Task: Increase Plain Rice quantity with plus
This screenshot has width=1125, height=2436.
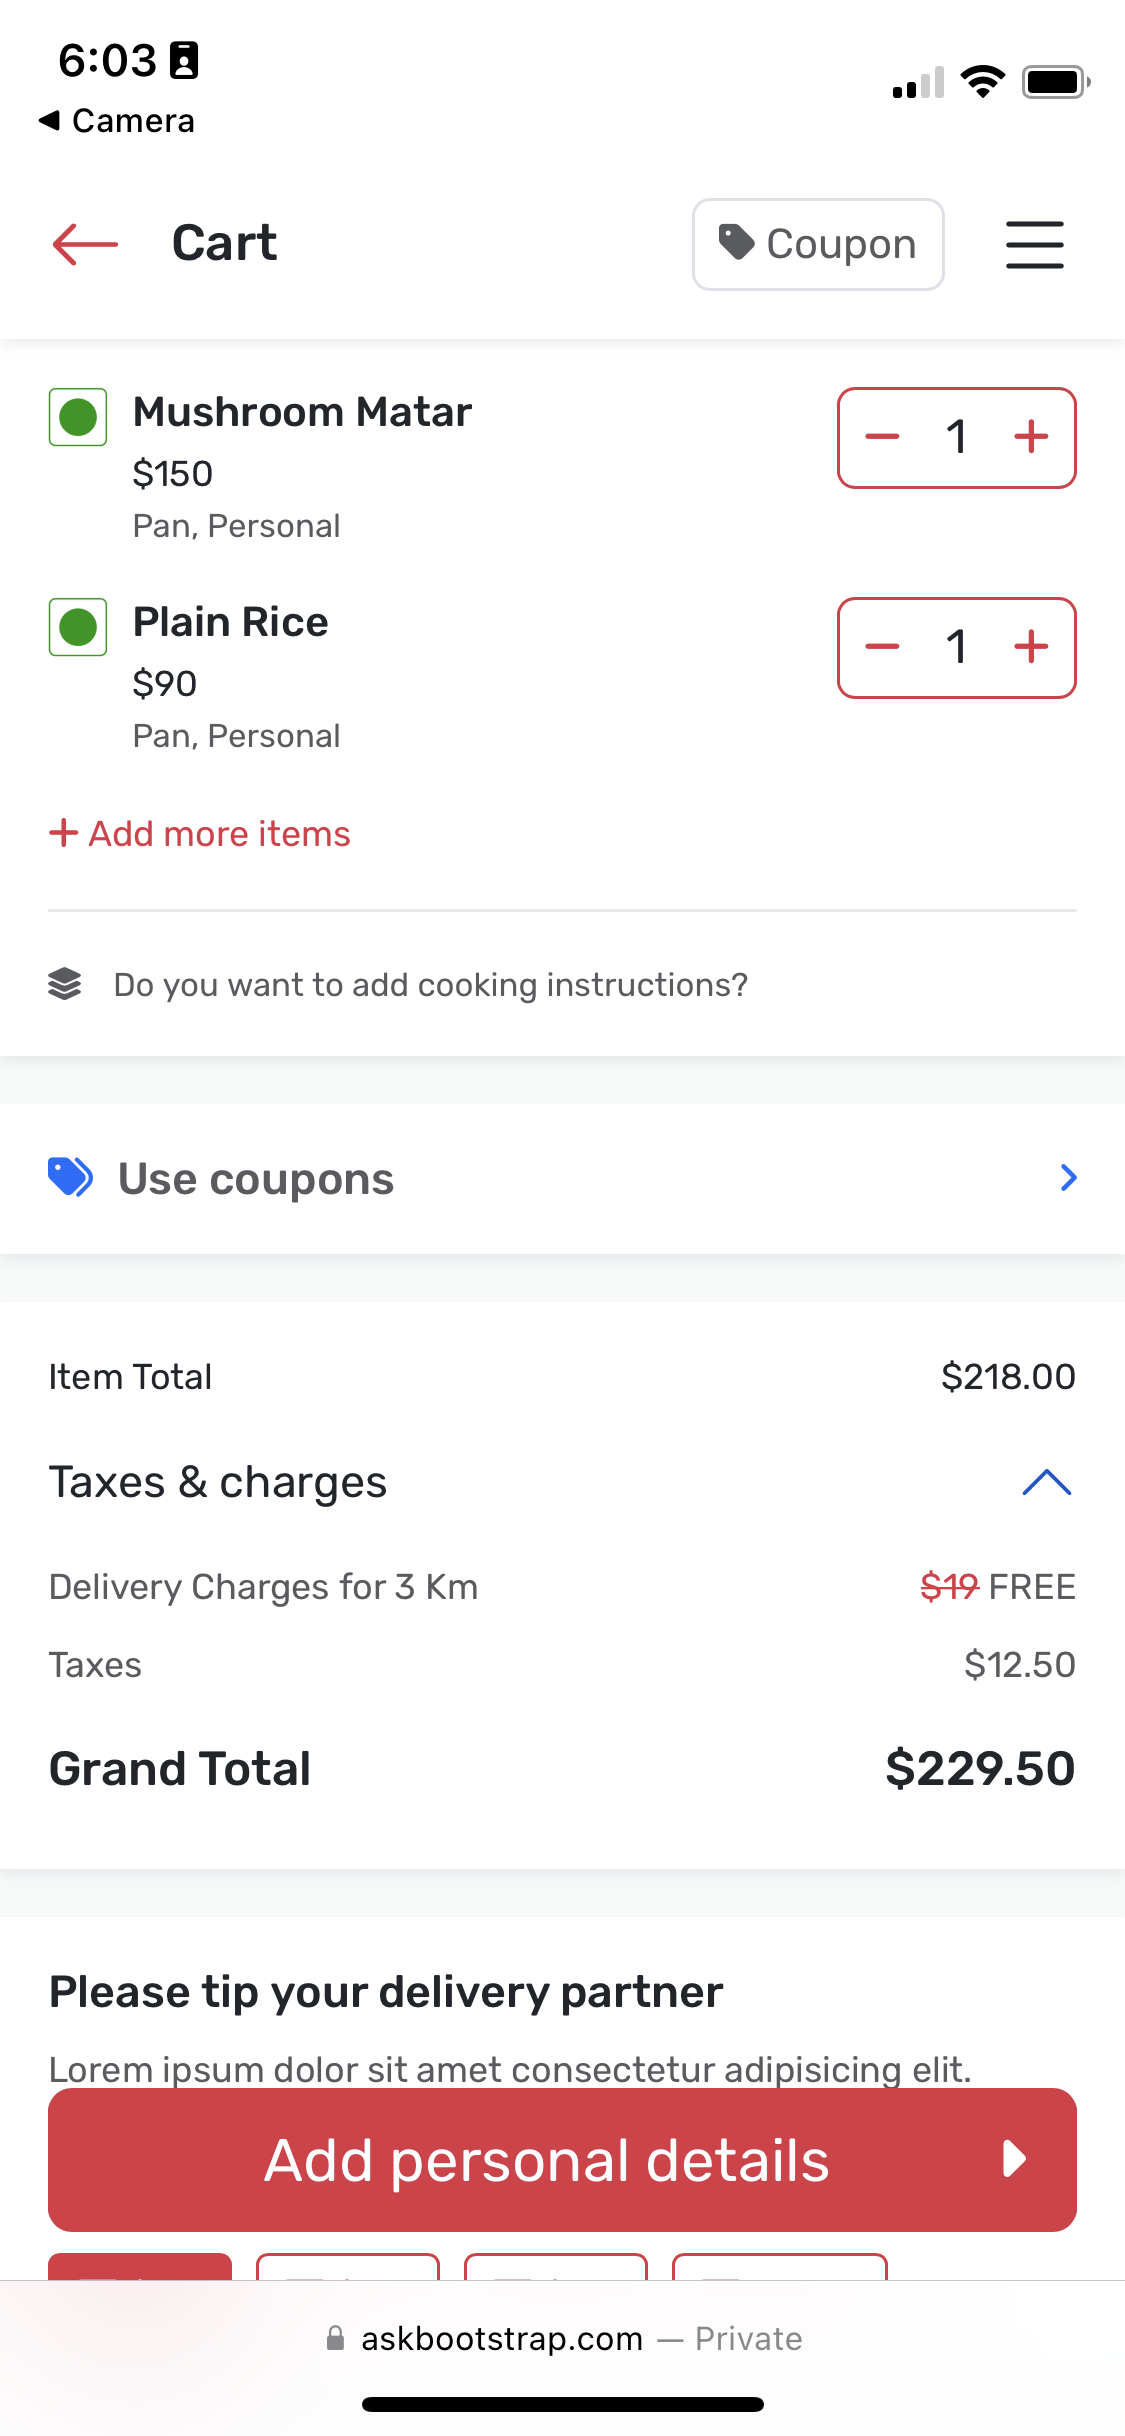Action: [1031, 647]
